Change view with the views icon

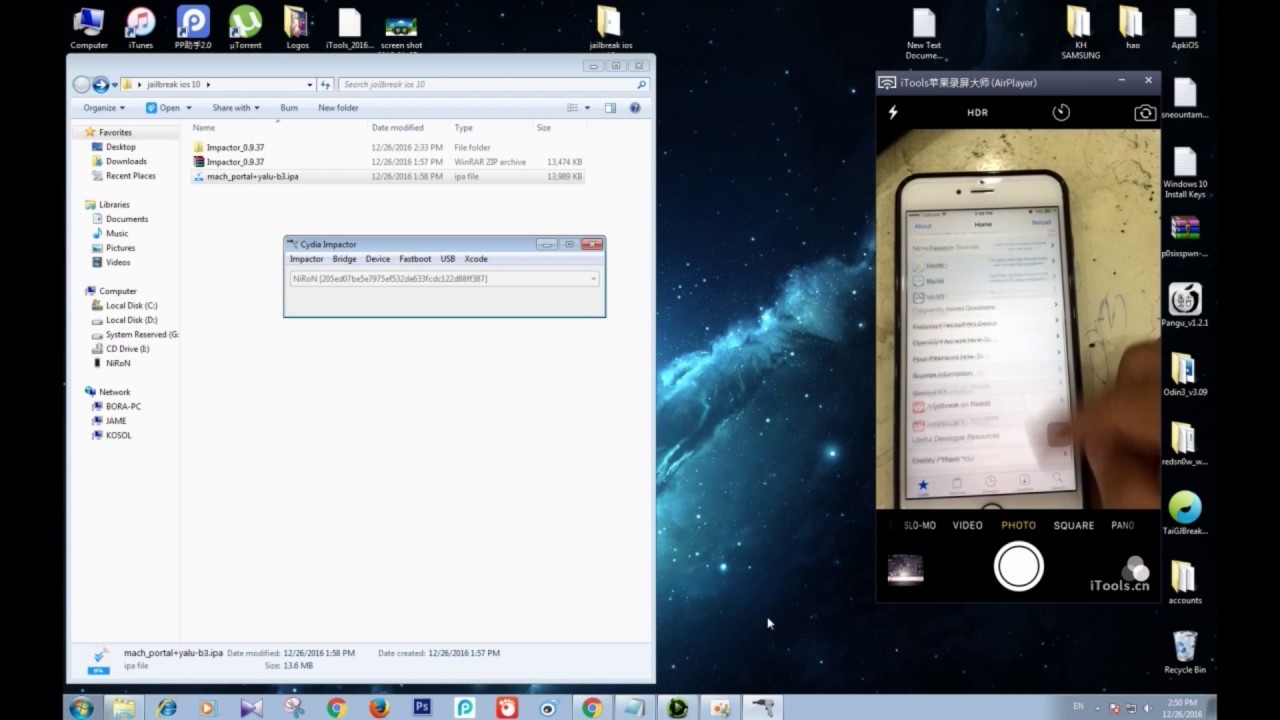(573, 108)
